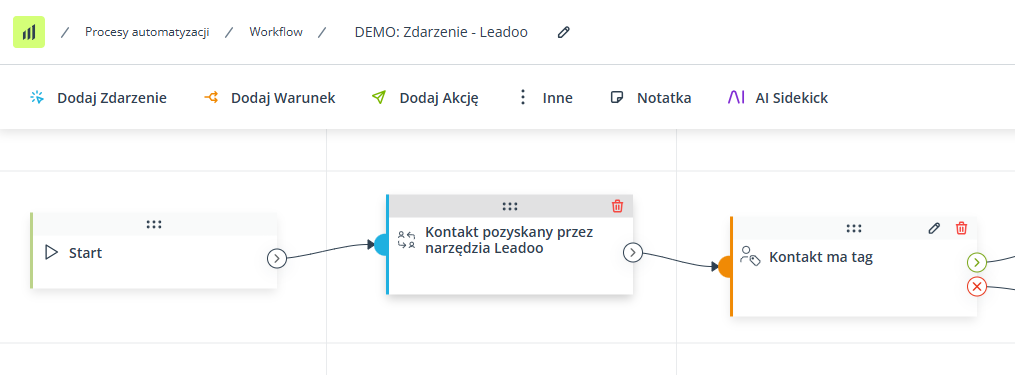This screenshot has height=375, width=1015.
Task: Click the person-with-tag icon in Kontakt ma tag
Action: coord(750,256)
